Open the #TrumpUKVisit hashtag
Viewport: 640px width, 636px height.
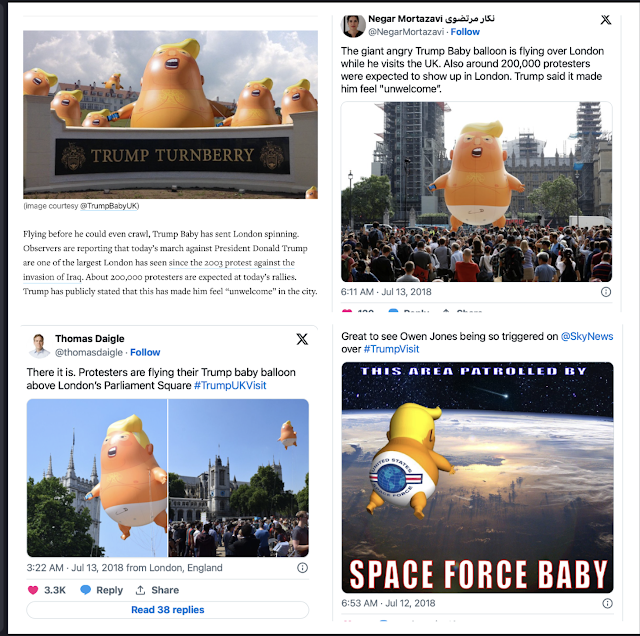230,385
